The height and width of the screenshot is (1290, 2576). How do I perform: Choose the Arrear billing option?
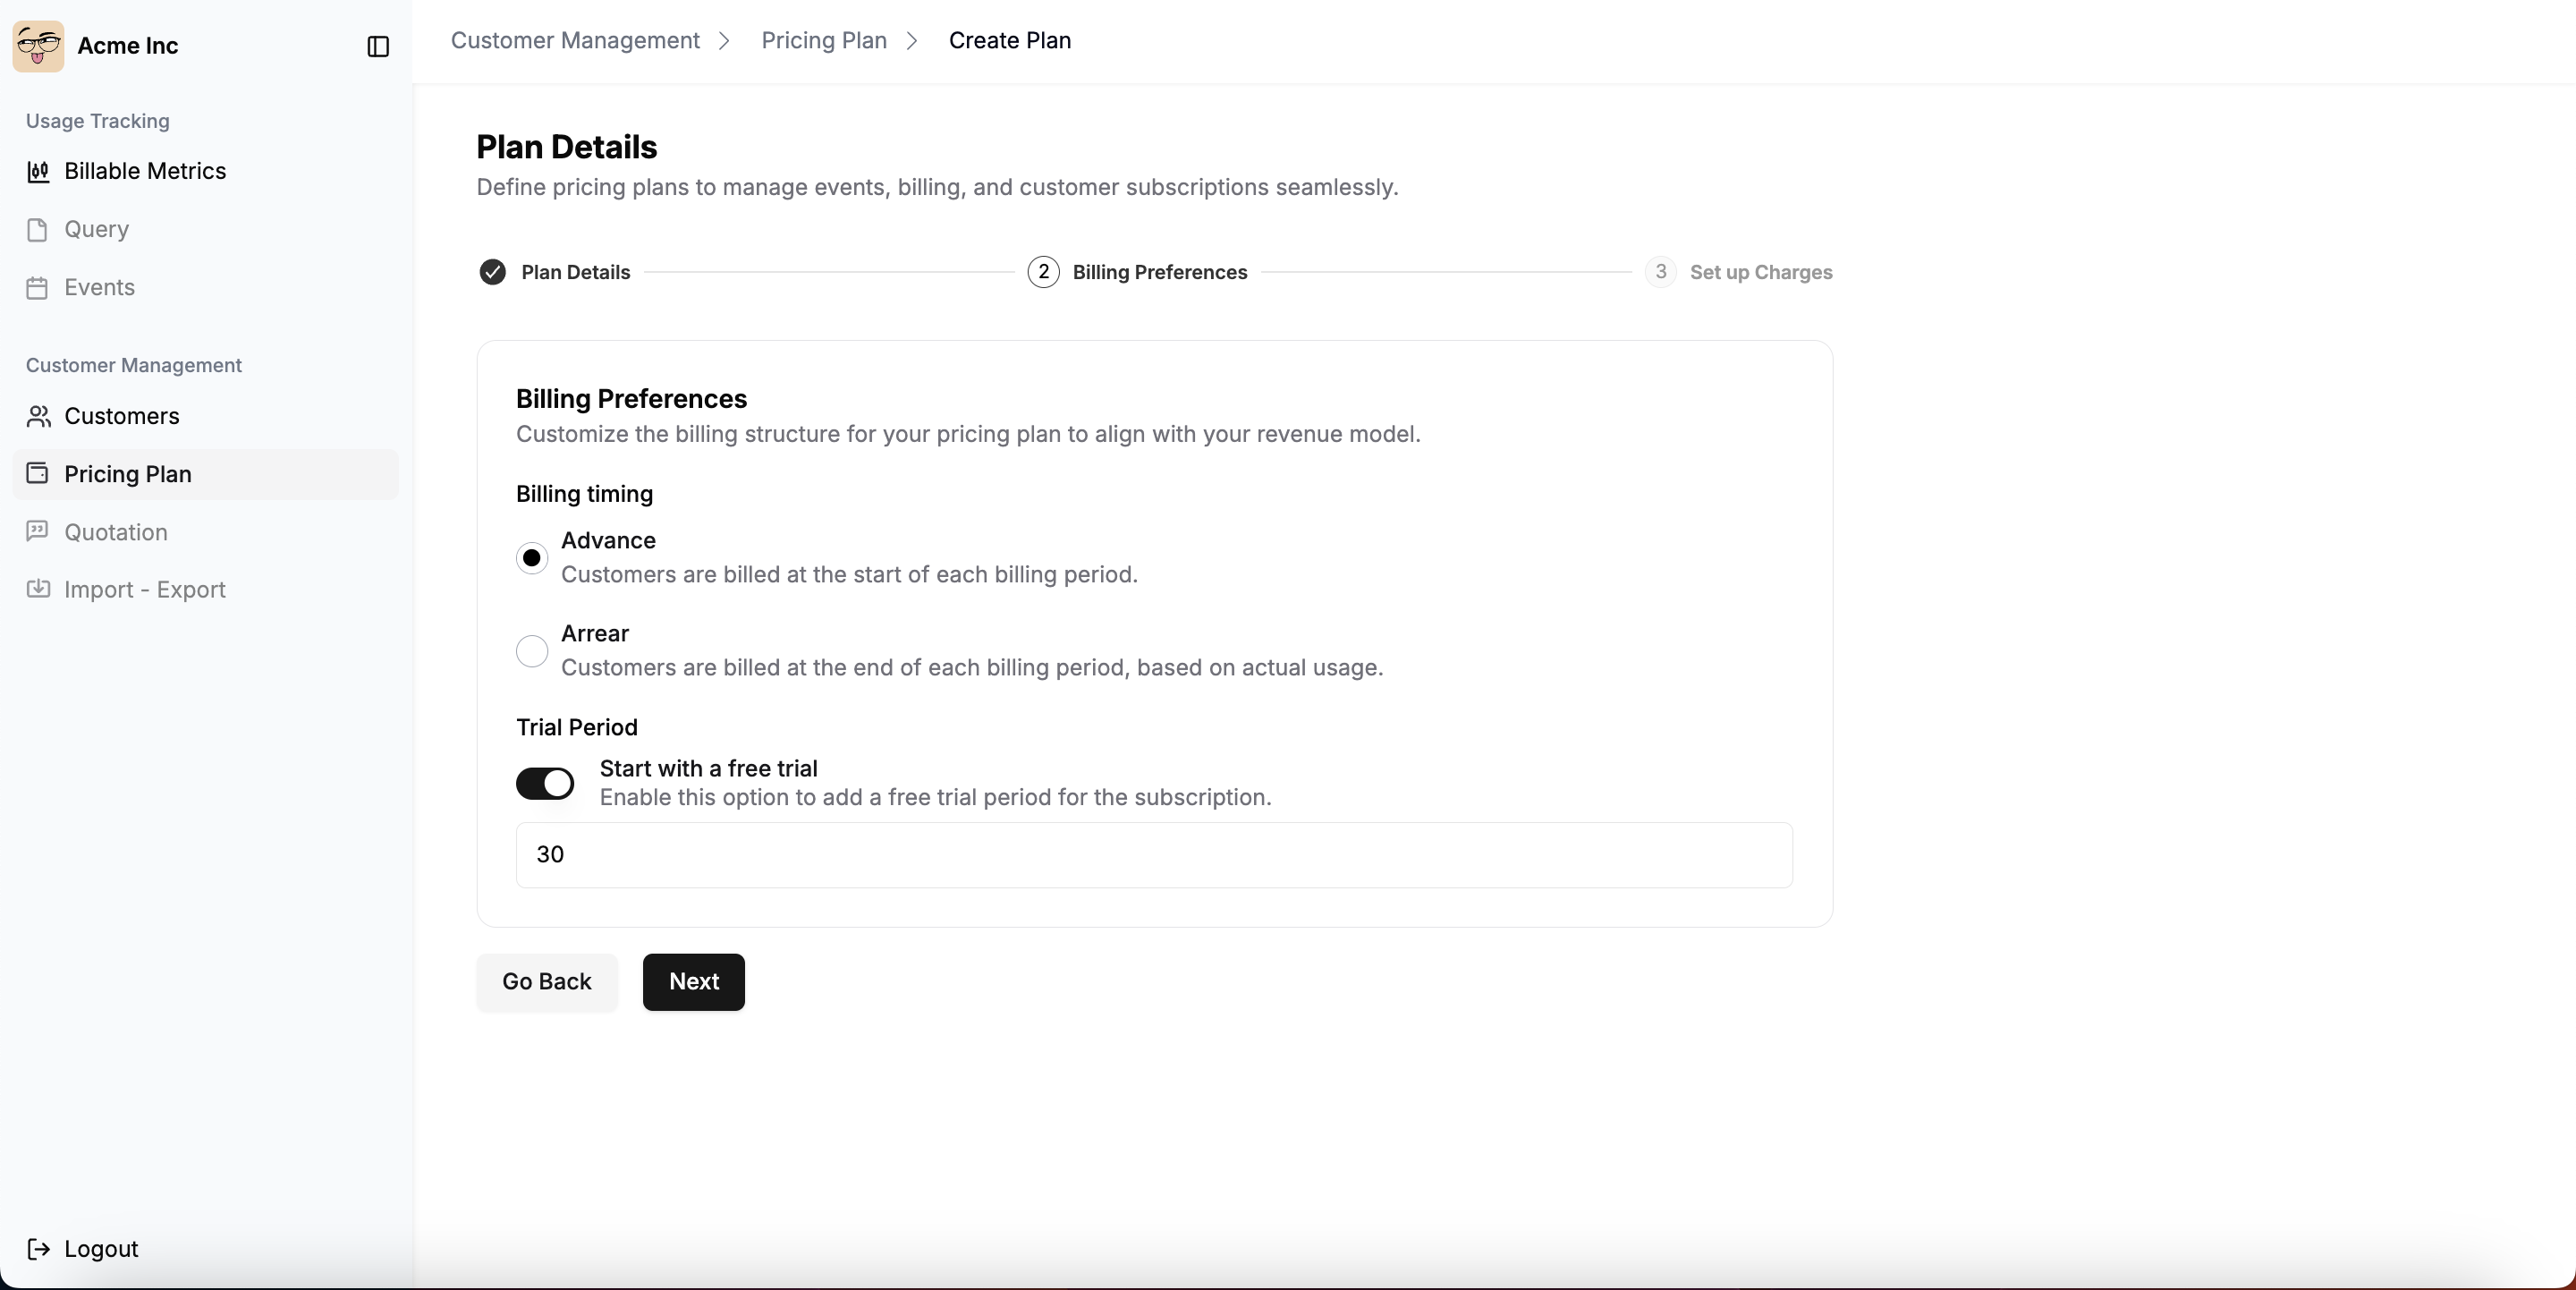[x=531, y=651]
